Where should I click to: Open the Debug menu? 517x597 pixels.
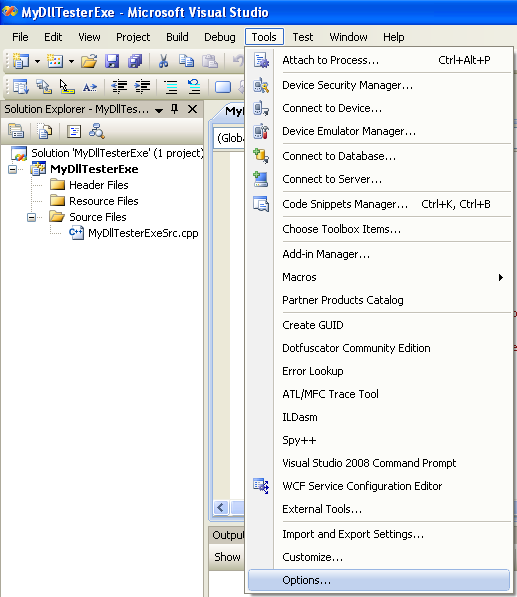click(x=220, y=37)
